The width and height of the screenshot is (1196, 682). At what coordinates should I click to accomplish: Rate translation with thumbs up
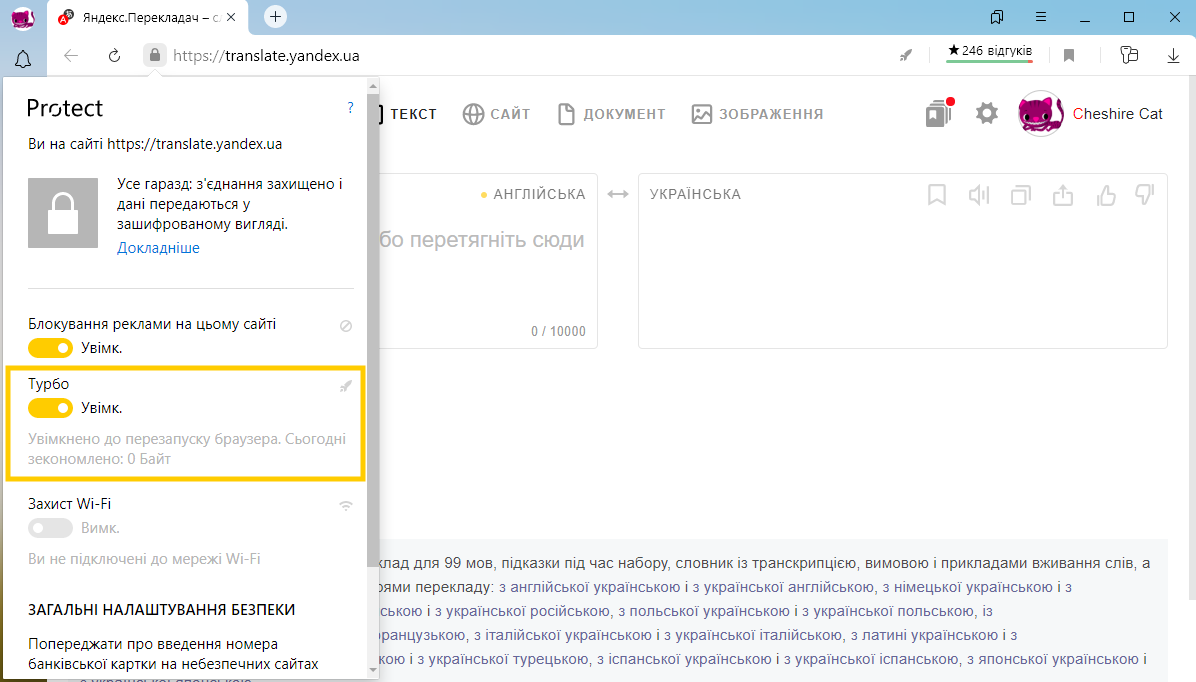click(1105, 195)
